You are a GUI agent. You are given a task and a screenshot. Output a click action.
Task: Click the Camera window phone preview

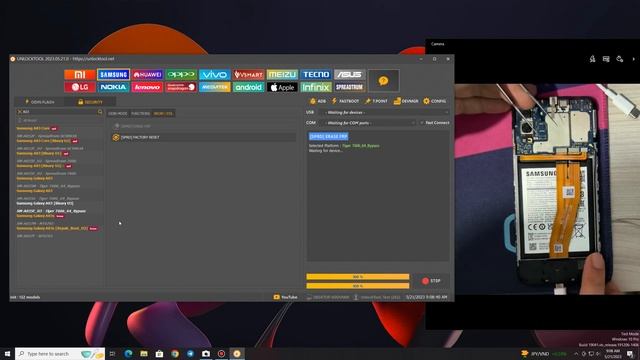click(547, 189)
